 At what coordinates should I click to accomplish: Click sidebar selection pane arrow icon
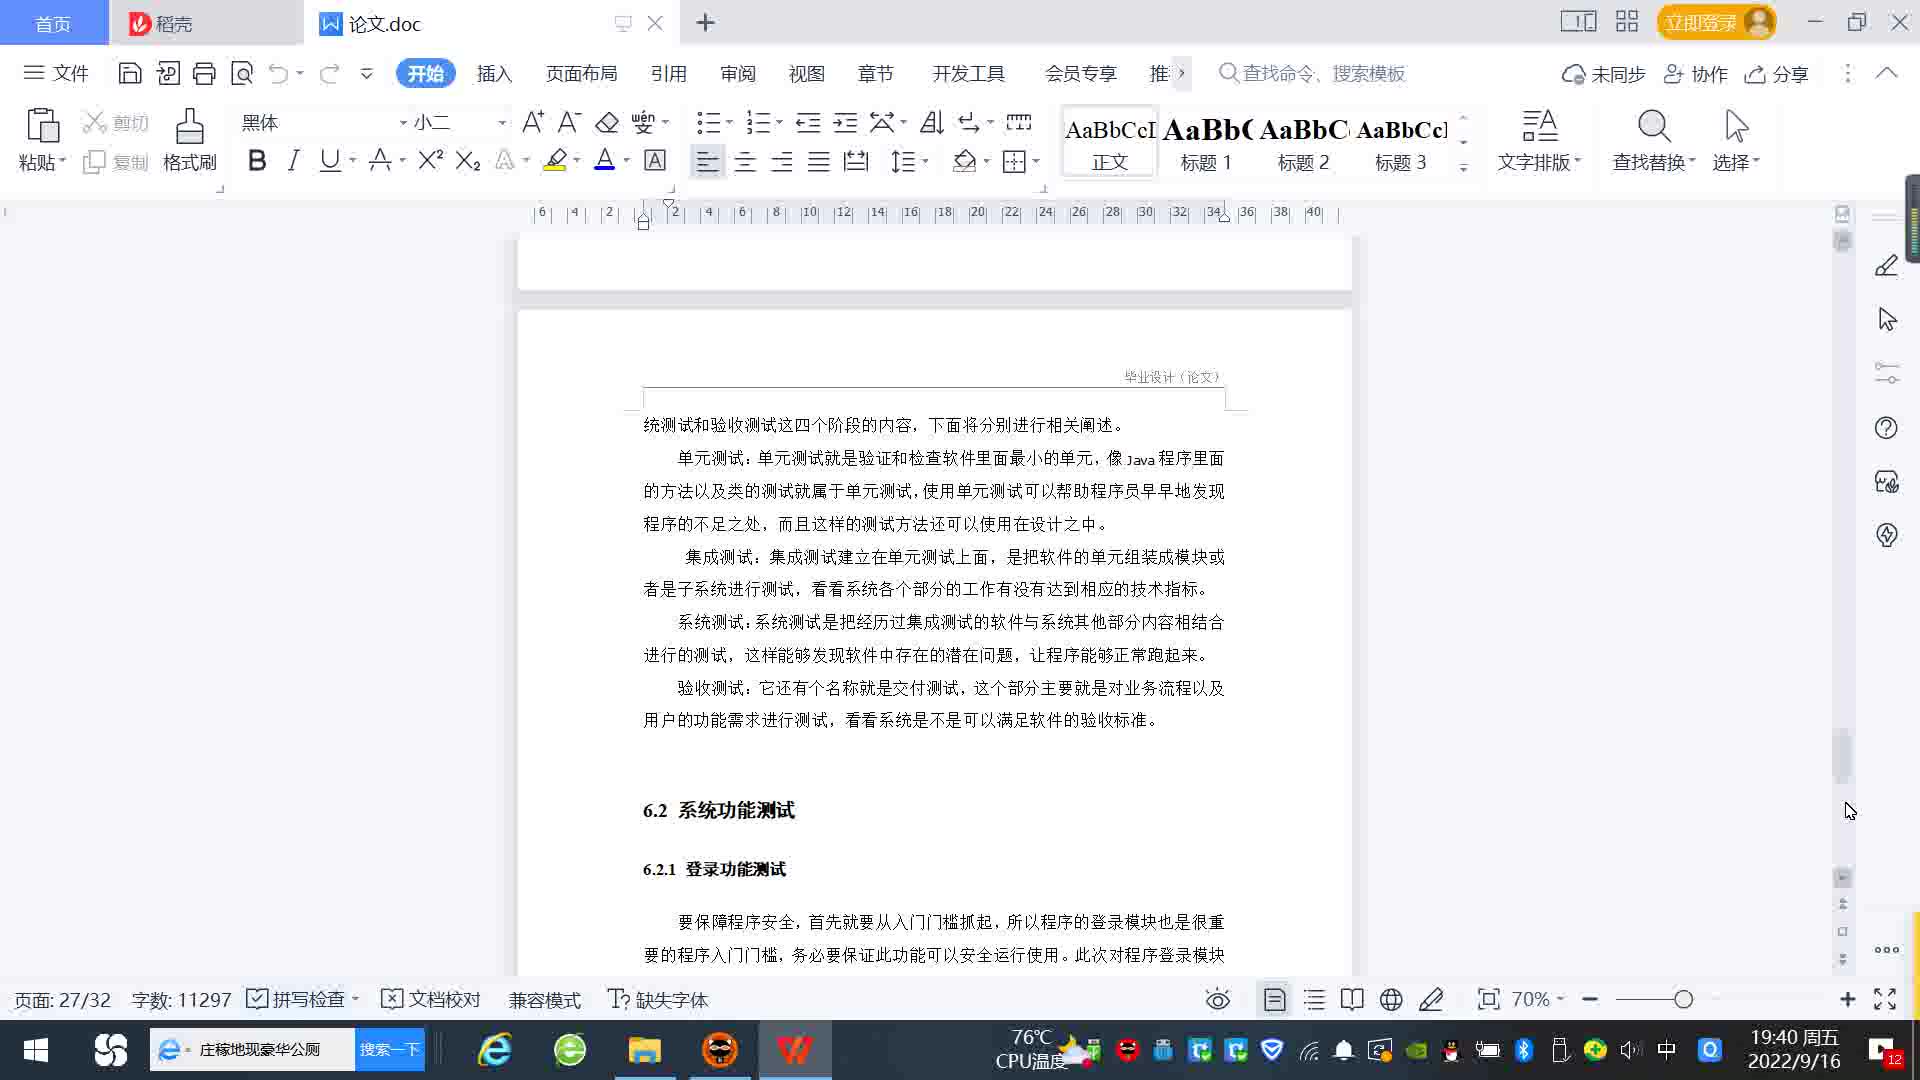coord(1886,320)
